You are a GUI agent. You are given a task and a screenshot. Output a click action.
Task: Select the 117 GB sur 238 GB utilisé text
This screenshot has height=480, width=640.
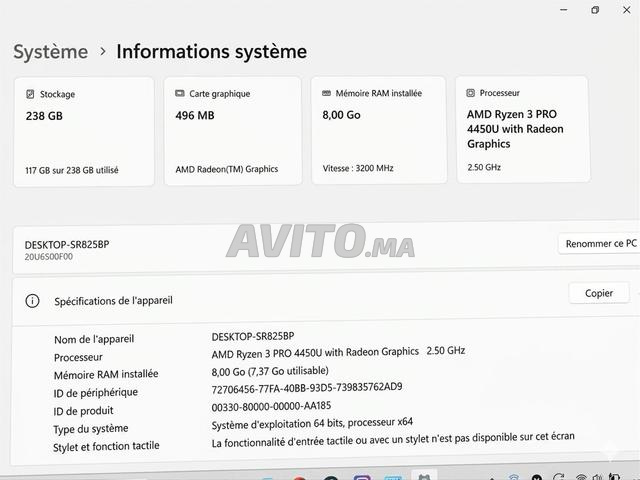[x=71, y=170]
